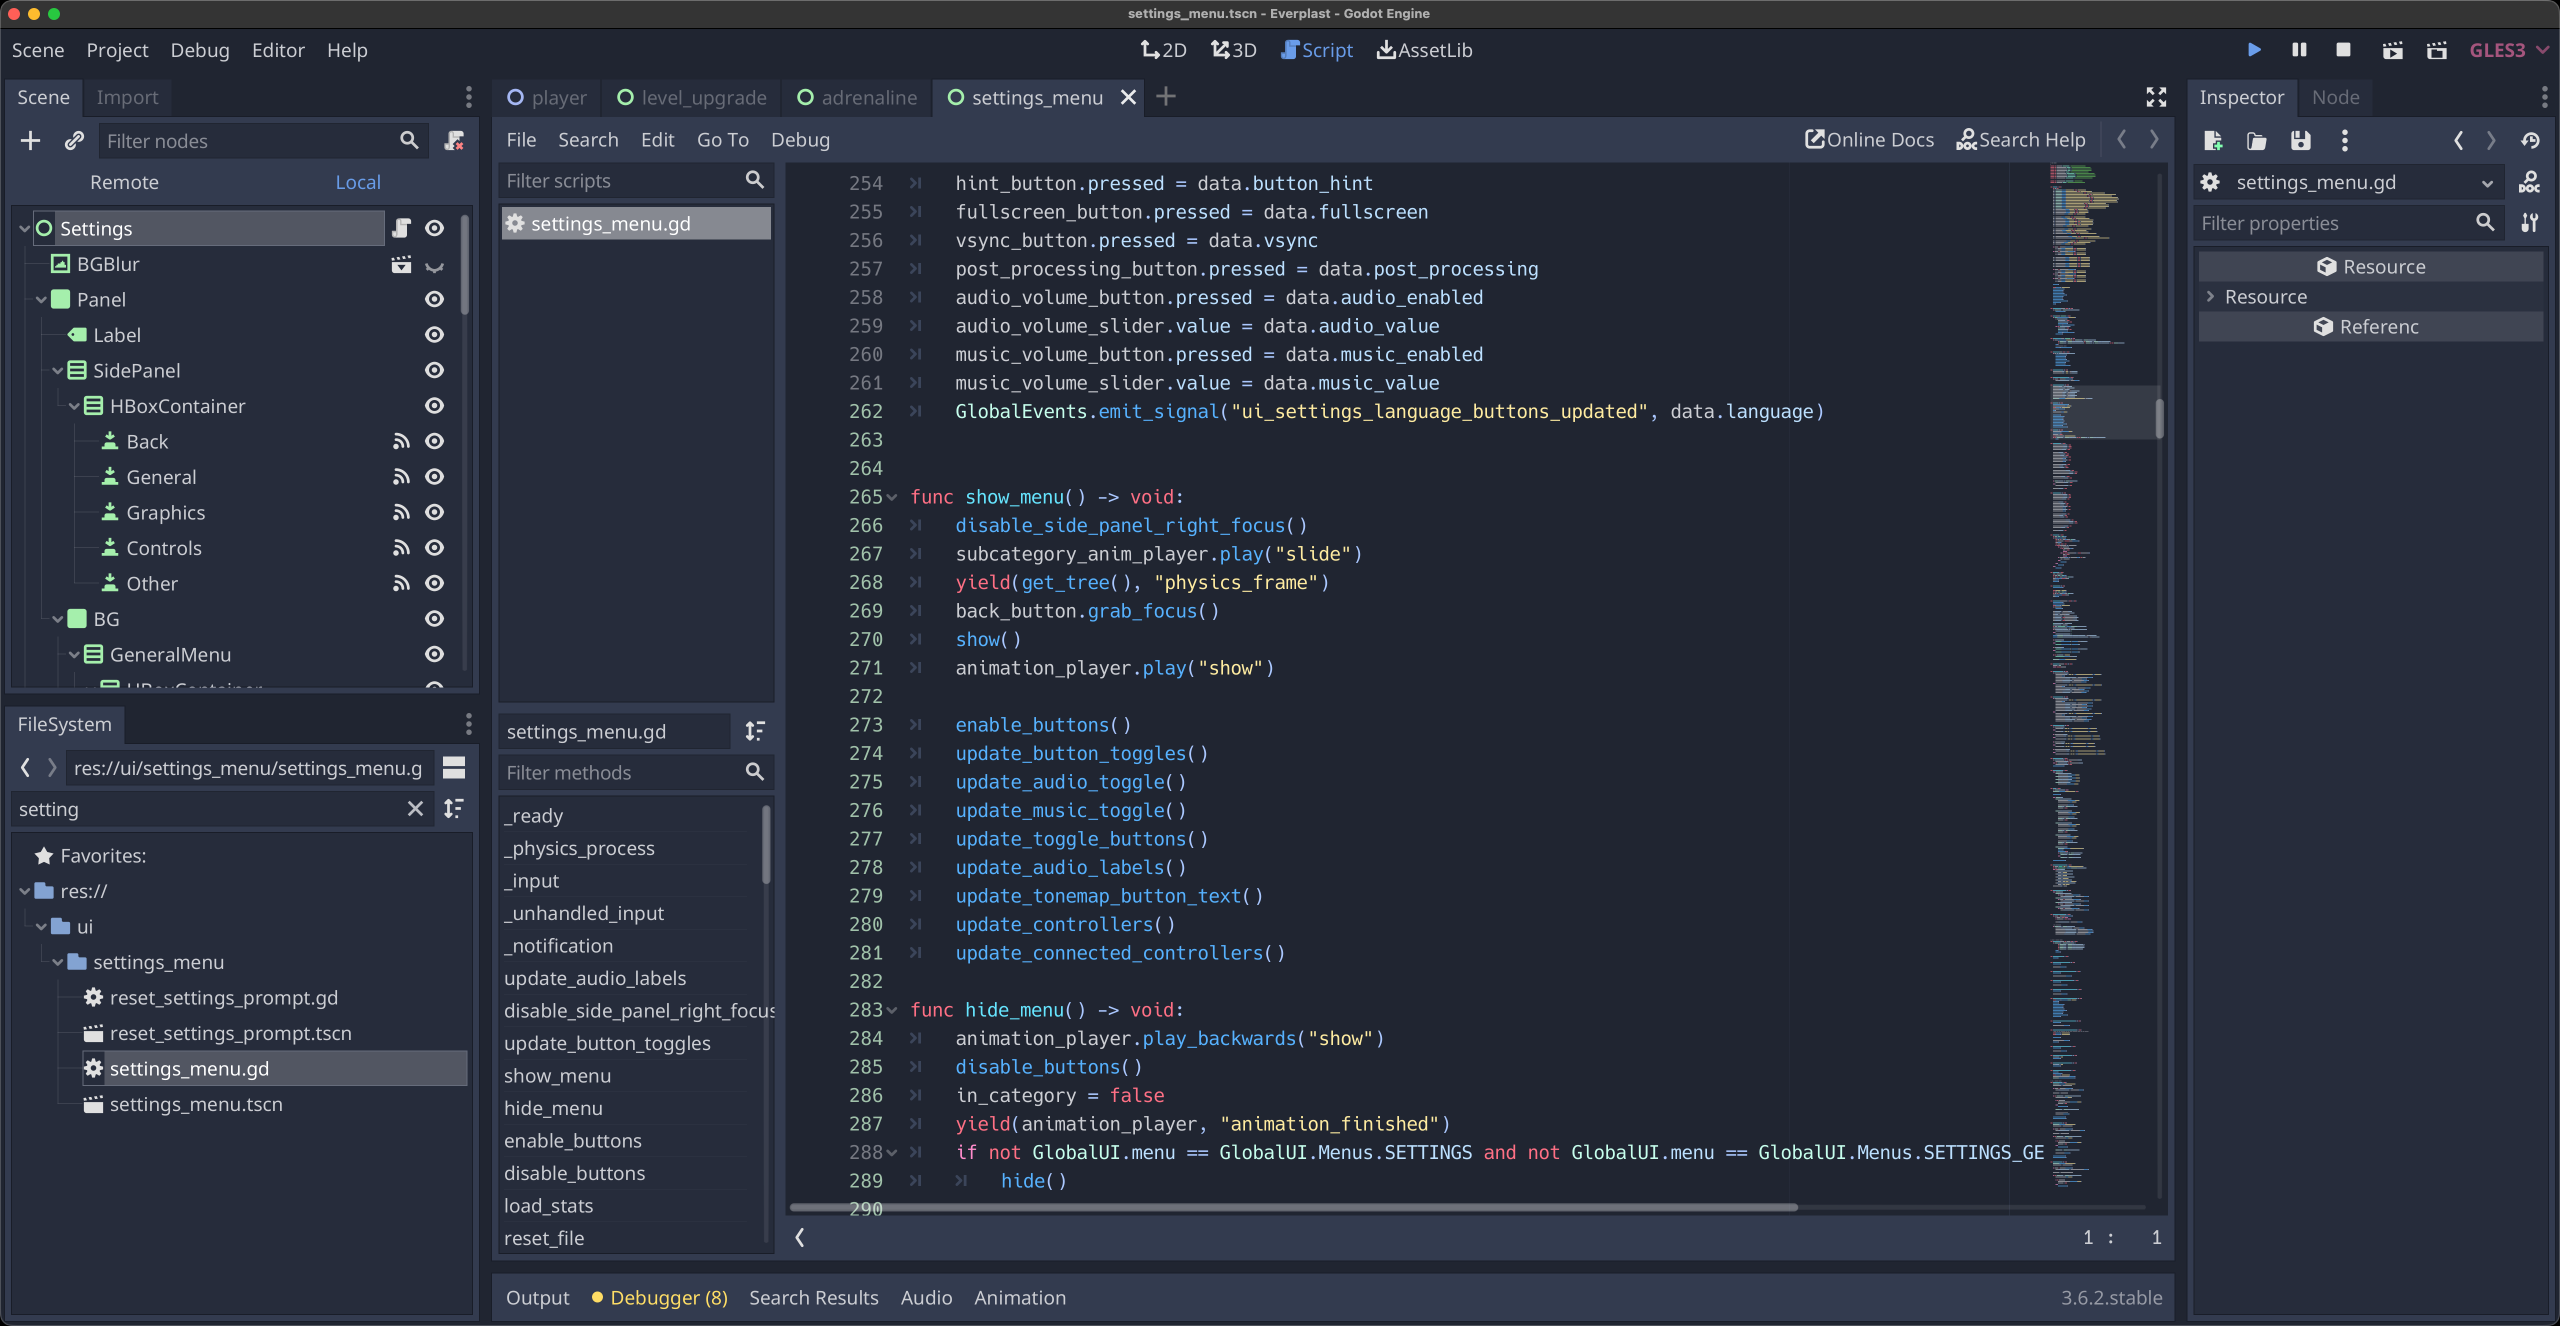Open the GLES3 renderer dropdown

[2508, 50]
